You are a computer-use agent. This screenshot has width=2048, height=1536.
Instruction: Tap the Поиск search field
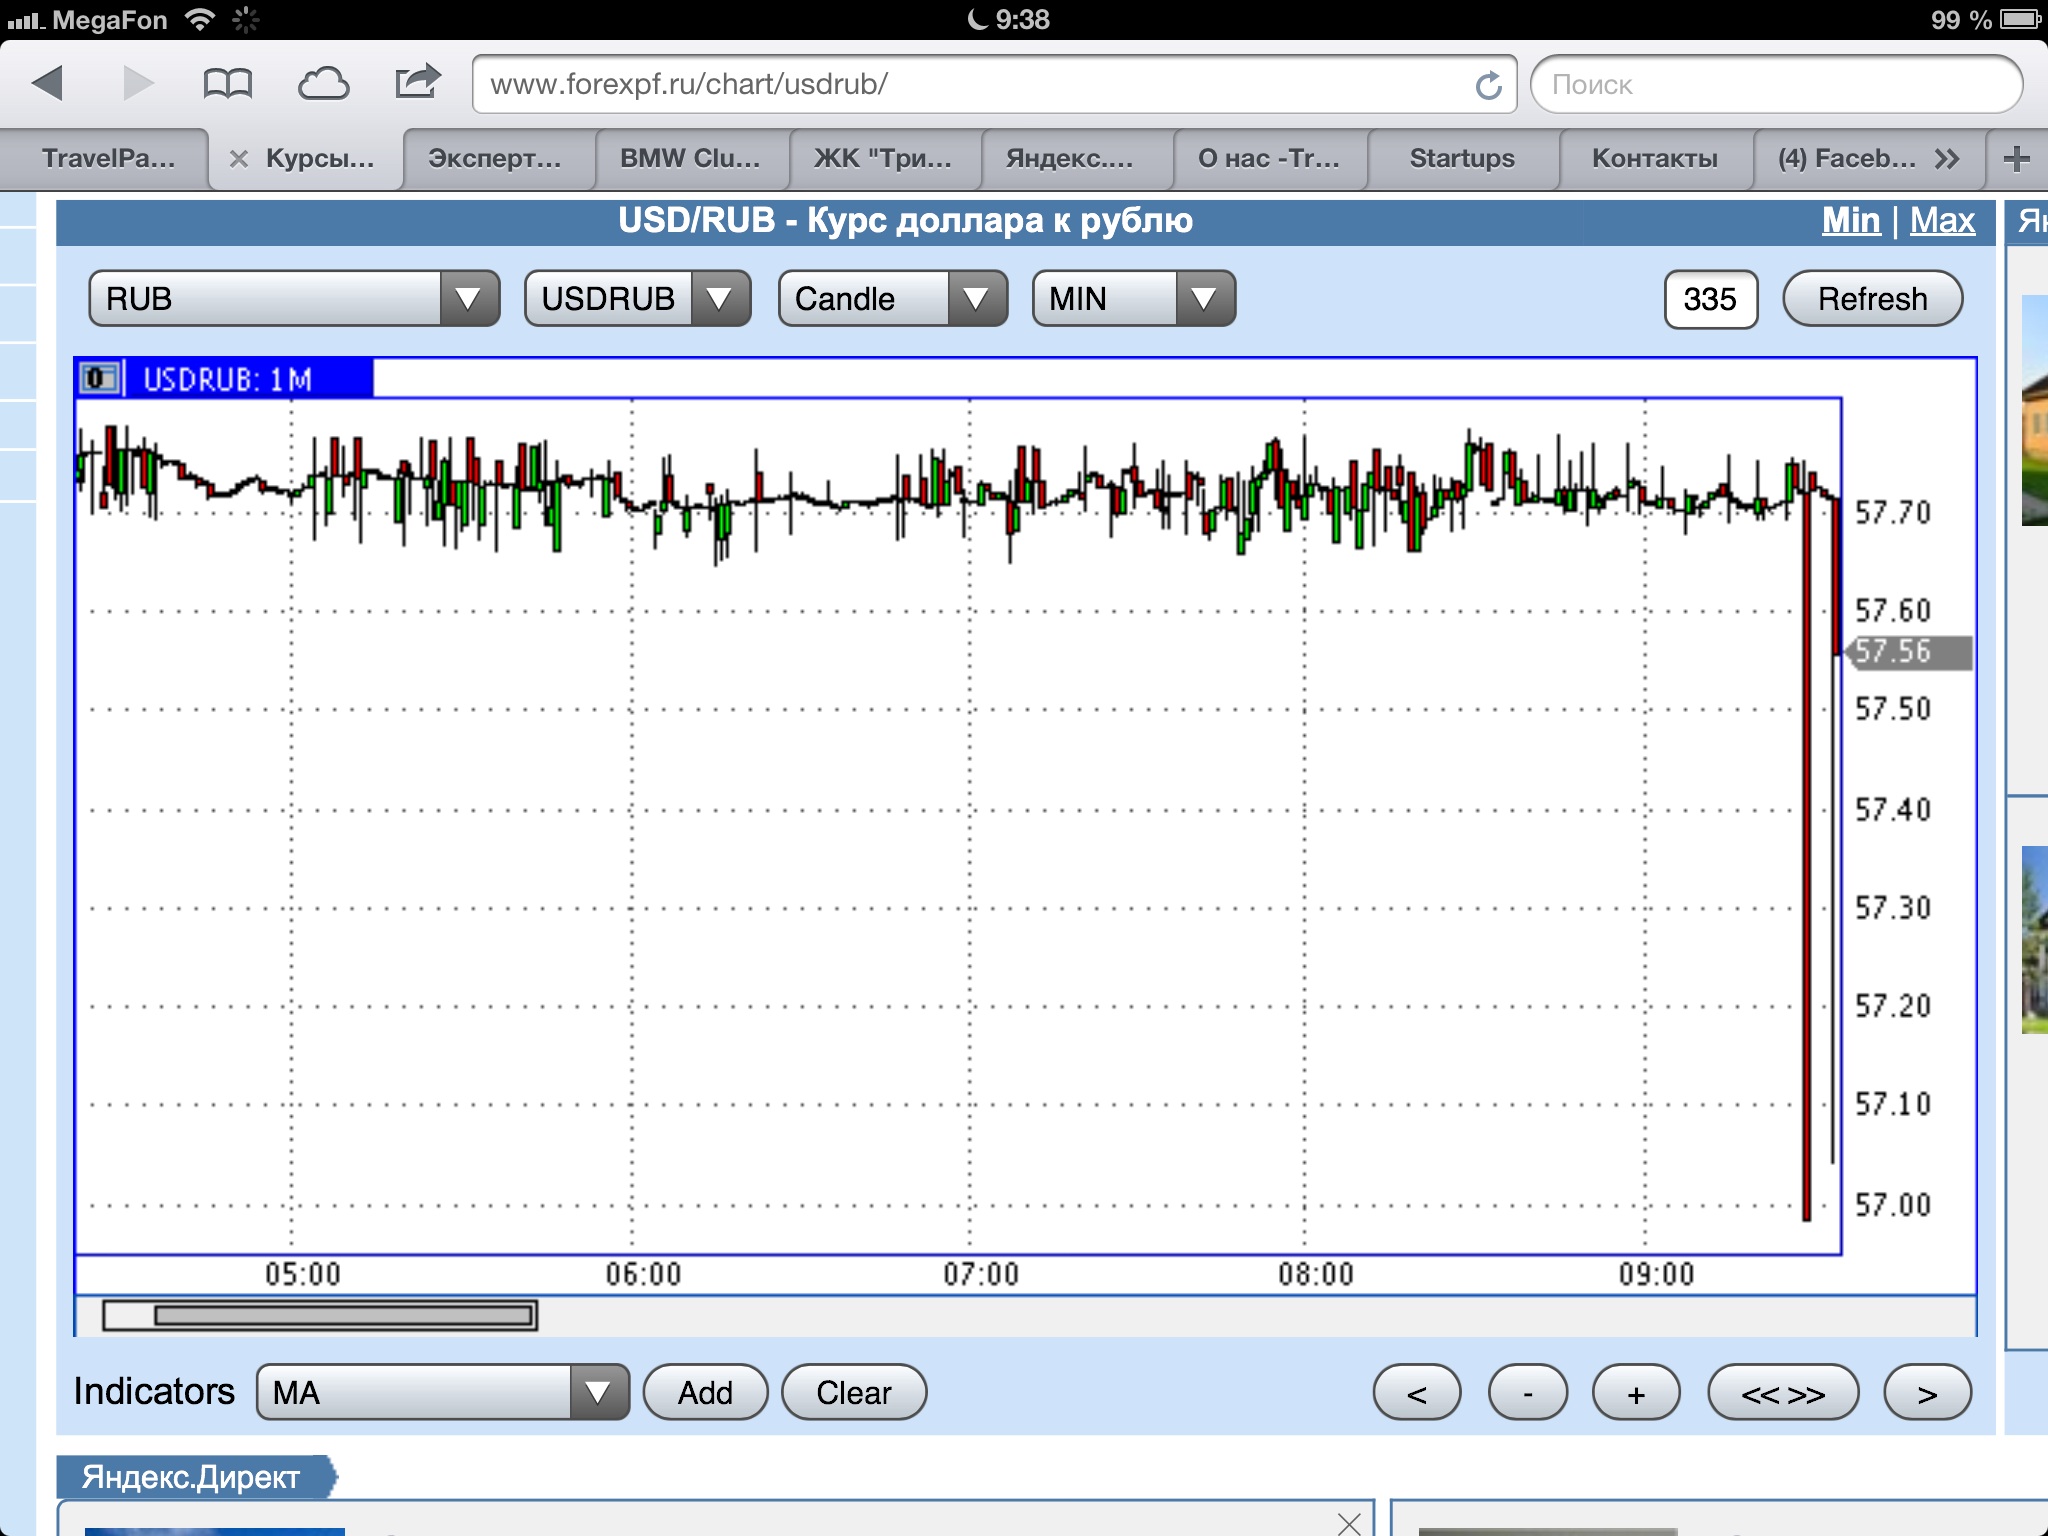(1776, 85)
